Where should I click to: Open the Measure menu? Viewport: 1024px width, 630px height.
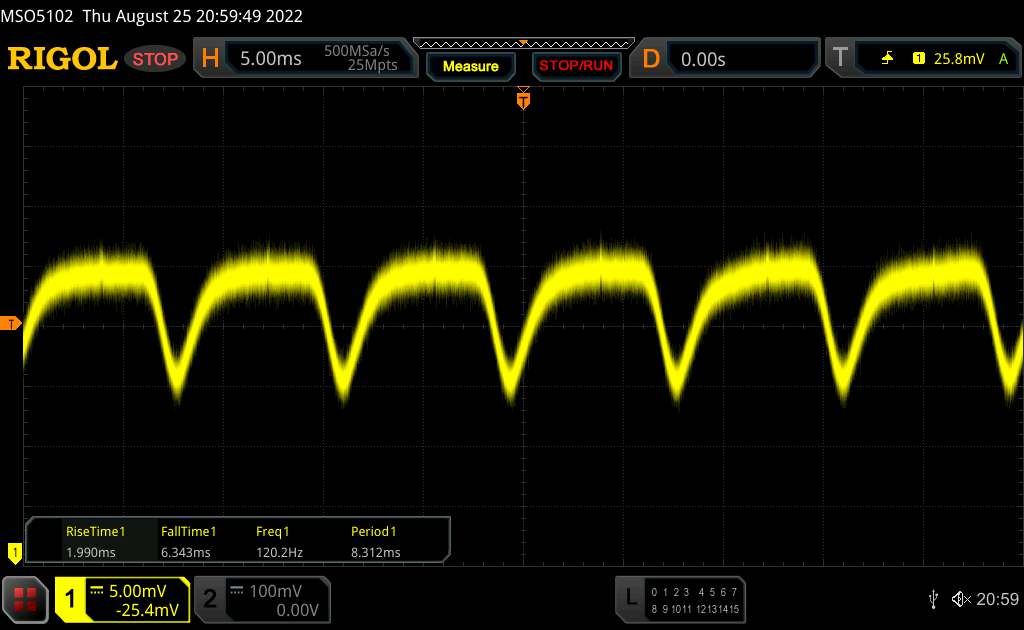point(470,66)
